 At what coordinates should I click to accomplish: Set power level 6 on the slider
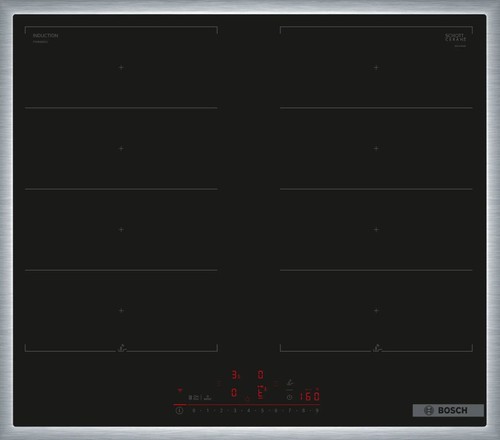(x=276, y=410)
